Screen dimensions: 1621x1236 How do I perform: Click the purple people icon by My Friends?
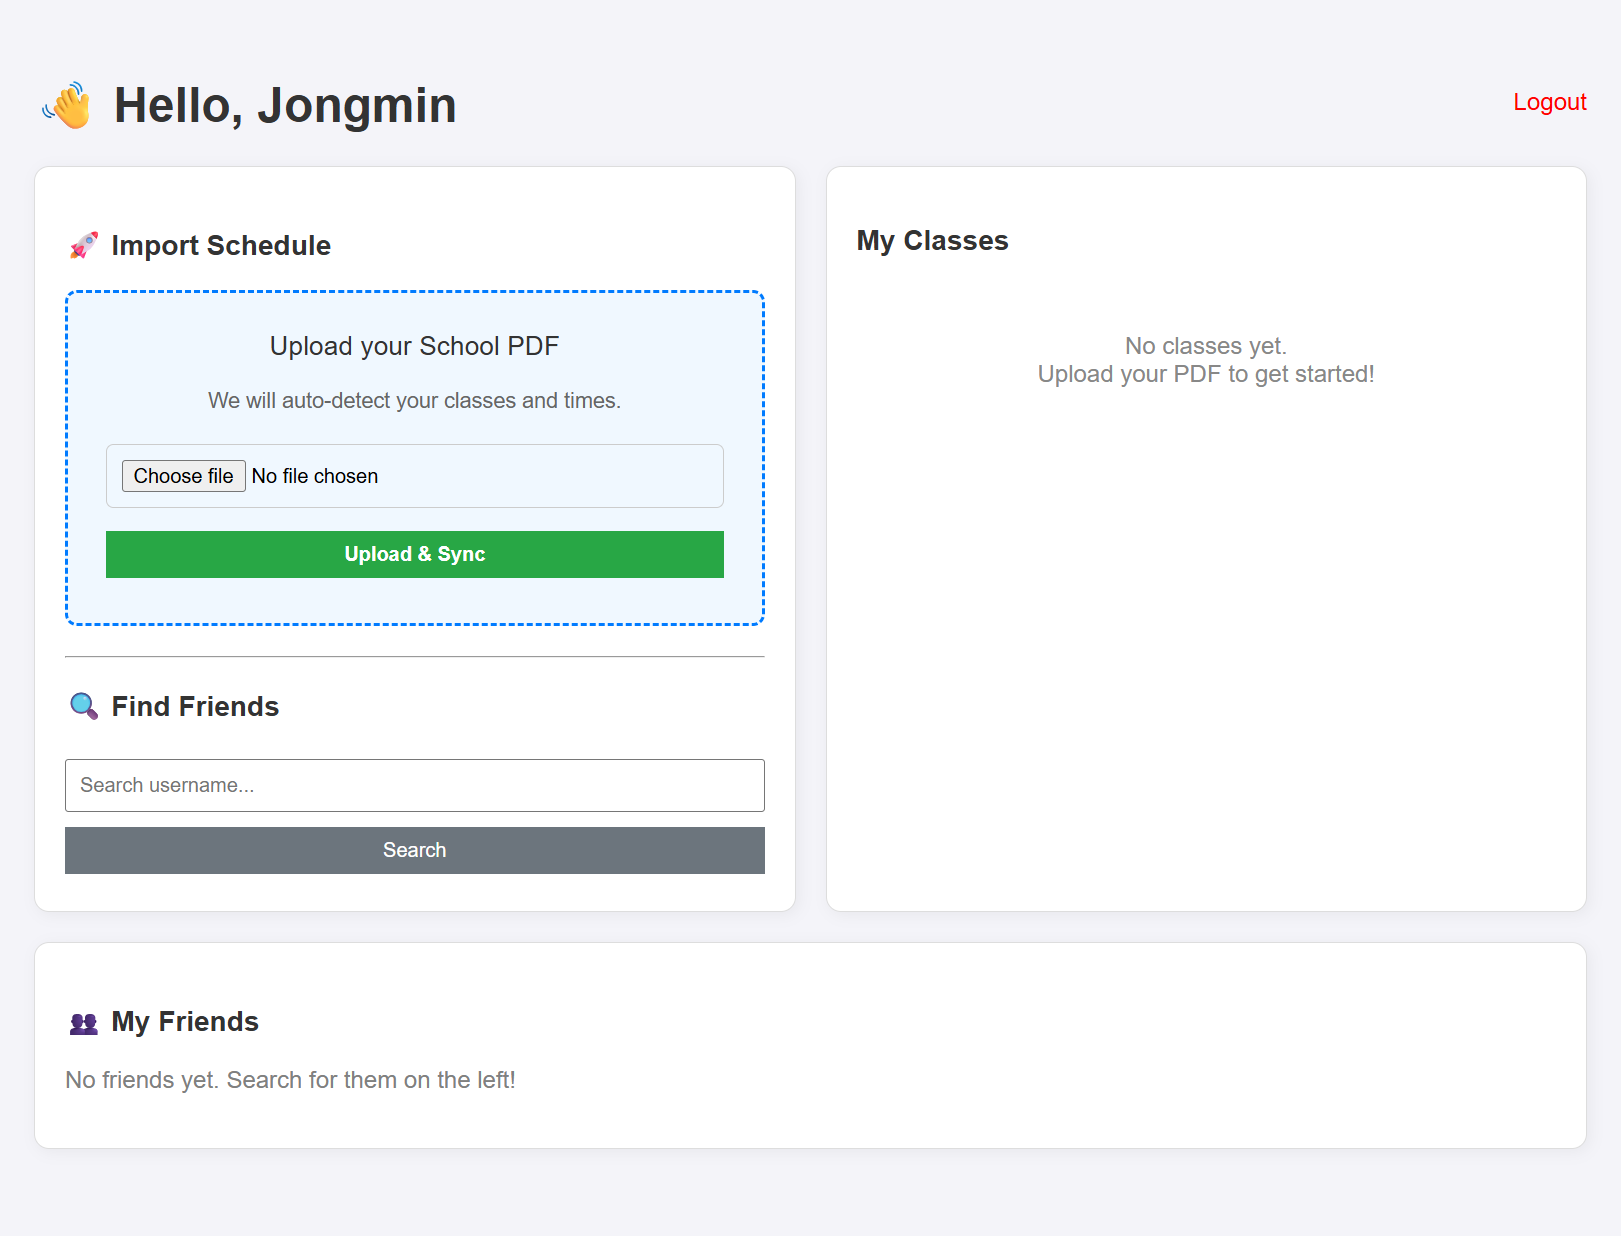click(82, 1021)
